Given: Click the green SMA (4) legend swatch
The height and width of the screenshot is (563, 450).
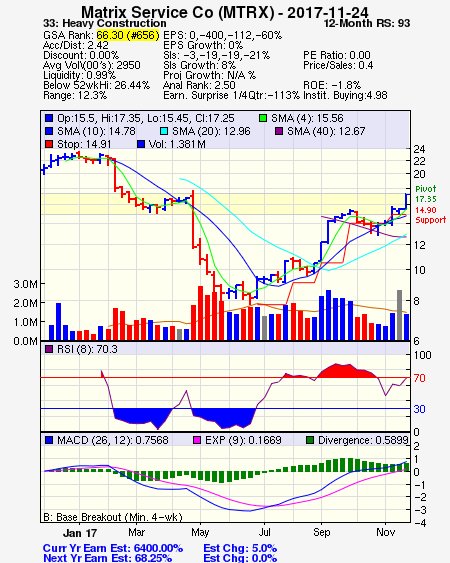Looking at the screenshot, I should [263, 118].
